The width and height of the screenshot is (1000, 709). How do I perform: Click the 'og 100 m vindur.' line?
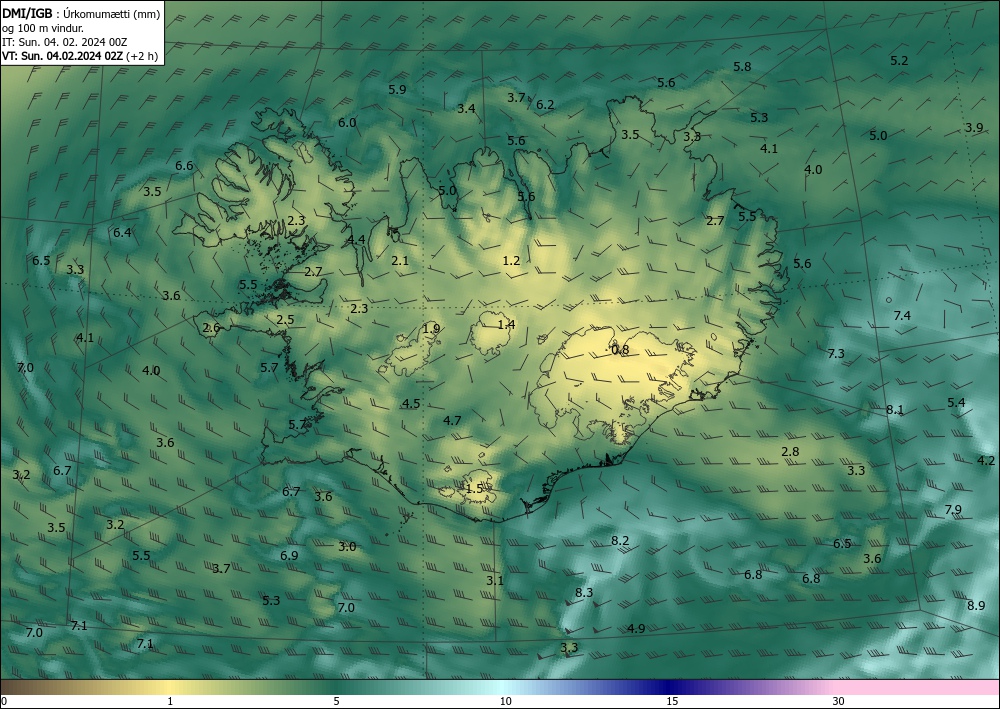coord(43,28)
